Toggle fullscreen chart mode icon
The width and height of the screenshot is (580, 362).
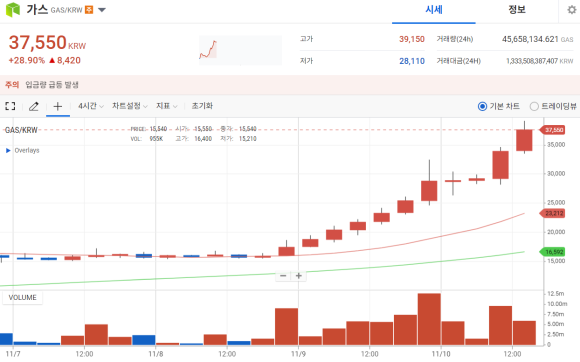coord(10,106)
